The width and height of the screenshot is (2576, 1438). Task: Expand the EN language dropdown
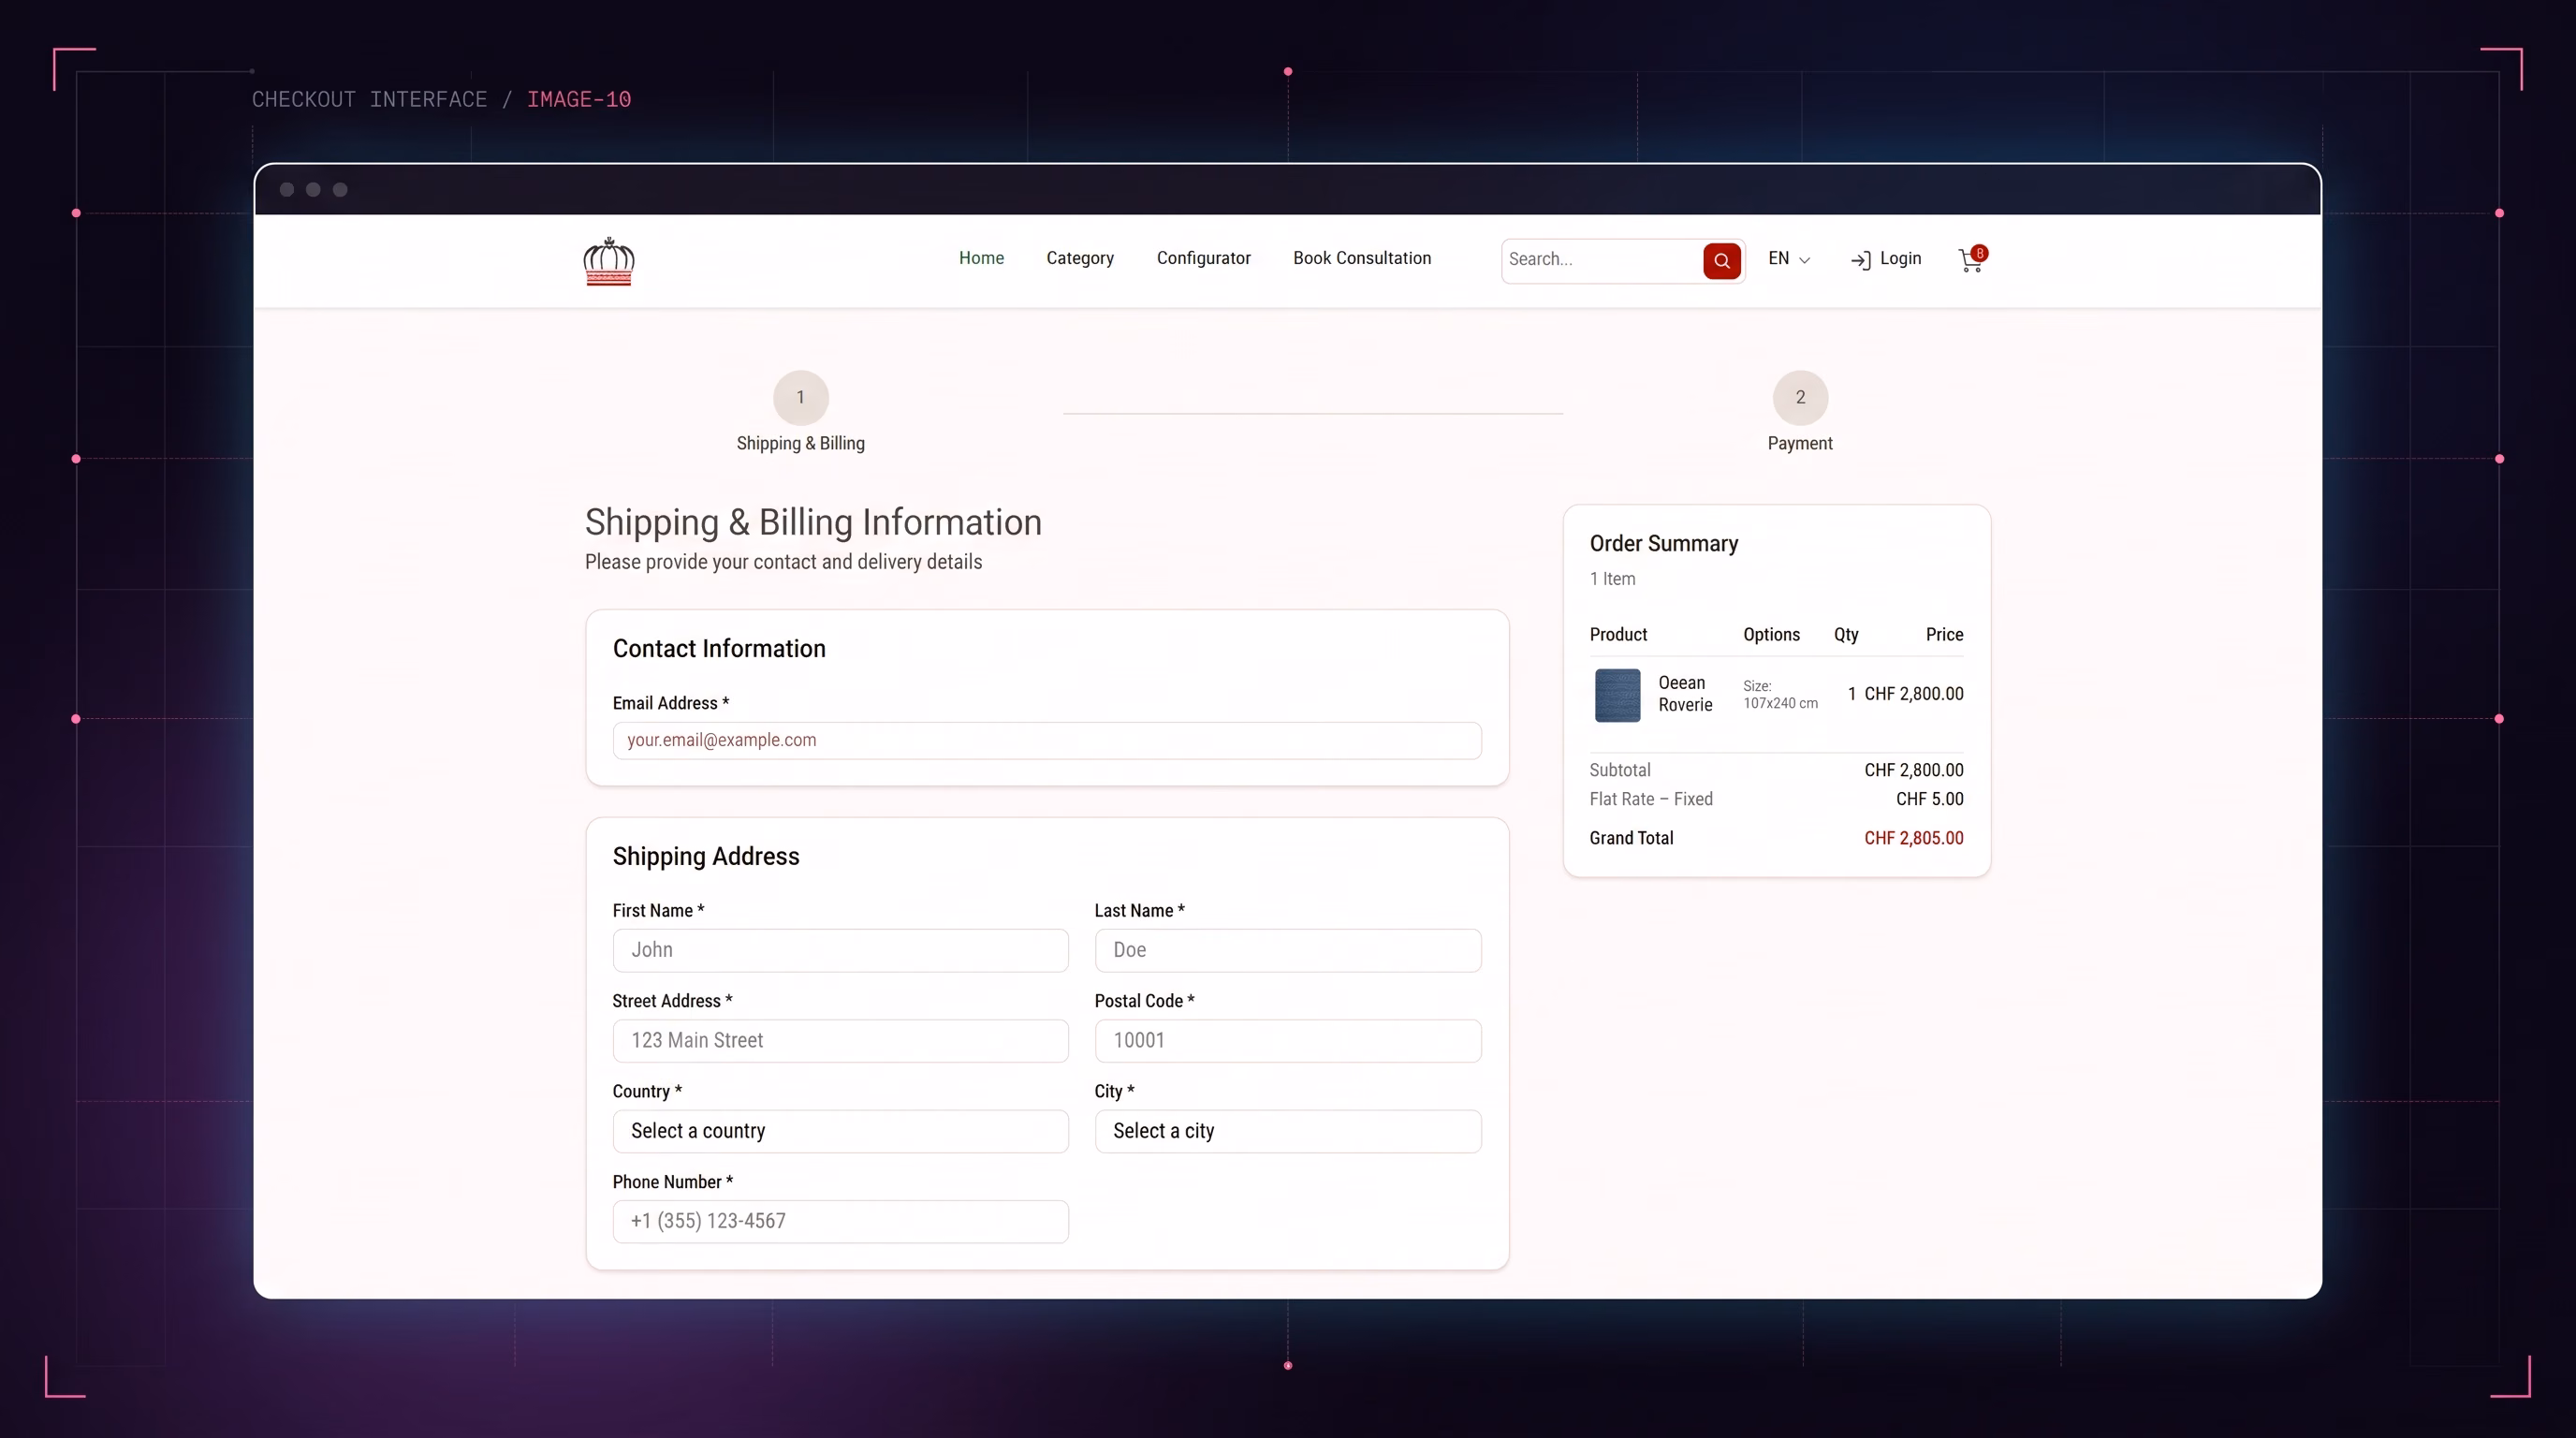(x=1789, y=259)
